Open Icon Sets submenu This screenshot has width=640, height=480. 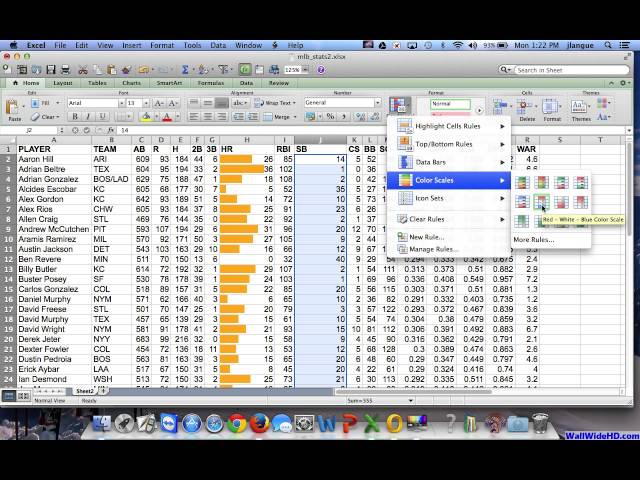(x=449, y=198)
